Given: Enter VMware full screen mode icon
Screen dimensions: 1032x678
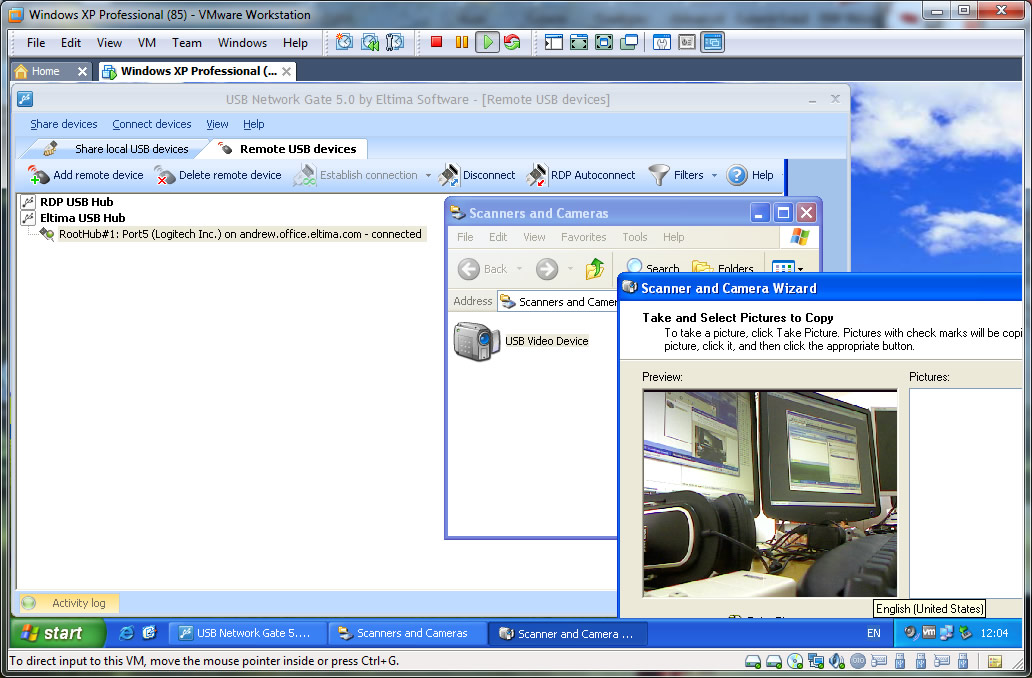Looking at the screenshot, I should (604, 43).
